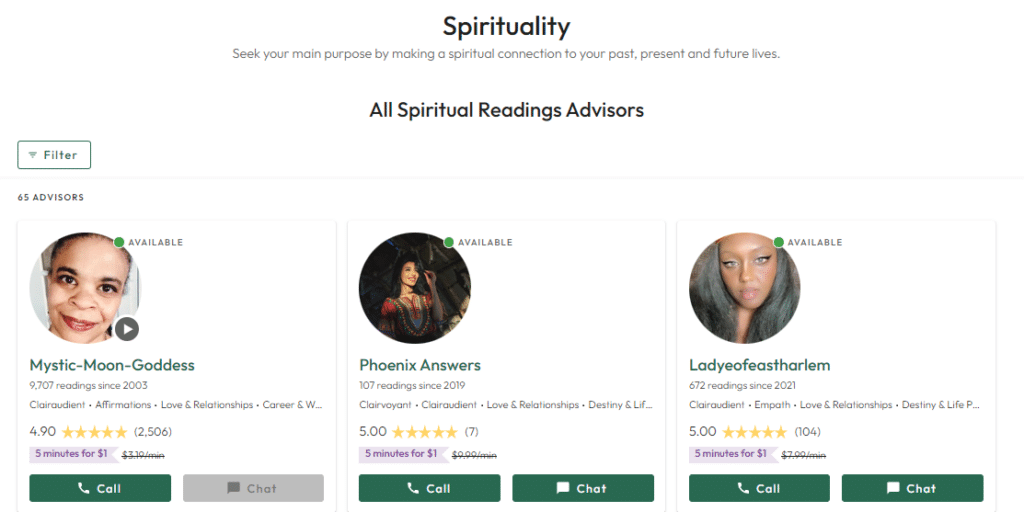Click Mystic-Moon-Goddess 5 minutes for $1 offer
Screen dimensions: 1024x512
[x=70, y=454]
